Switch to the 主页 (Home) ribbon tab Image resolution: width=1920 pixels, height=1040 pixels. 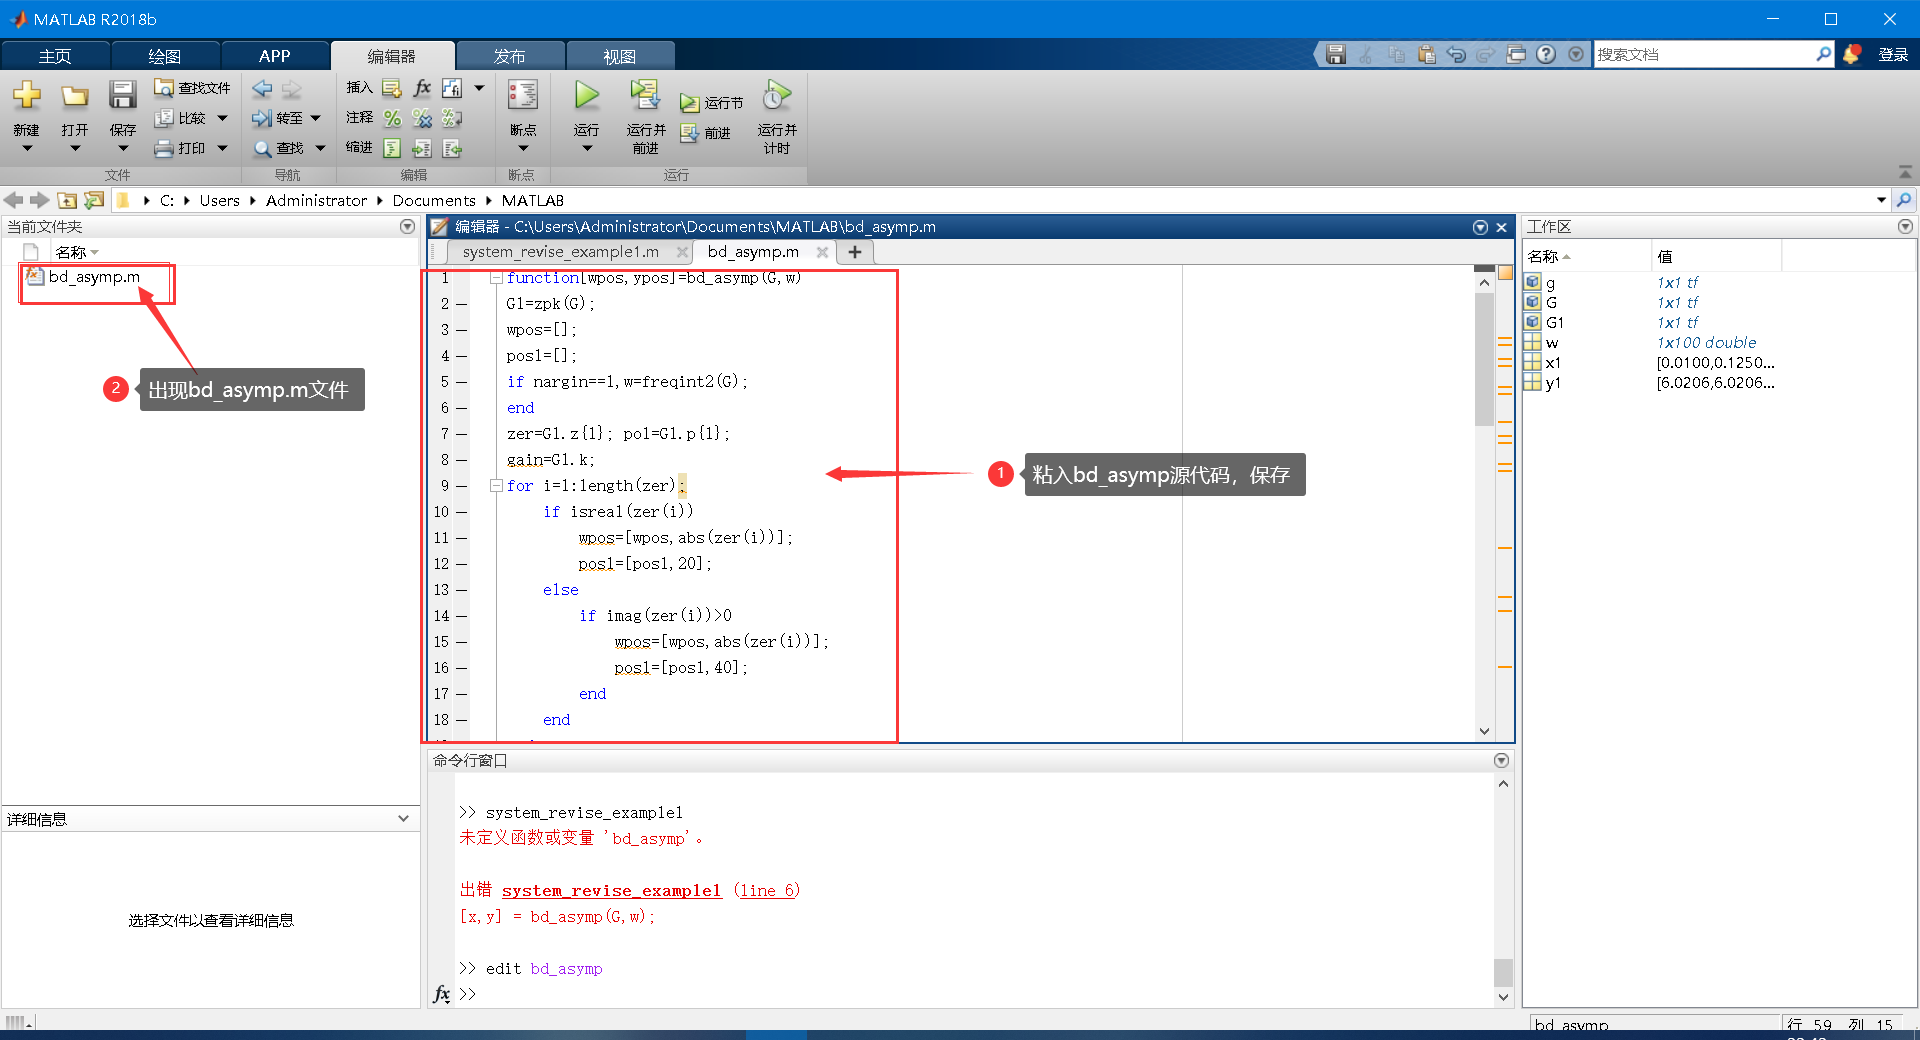coord(55,56)
